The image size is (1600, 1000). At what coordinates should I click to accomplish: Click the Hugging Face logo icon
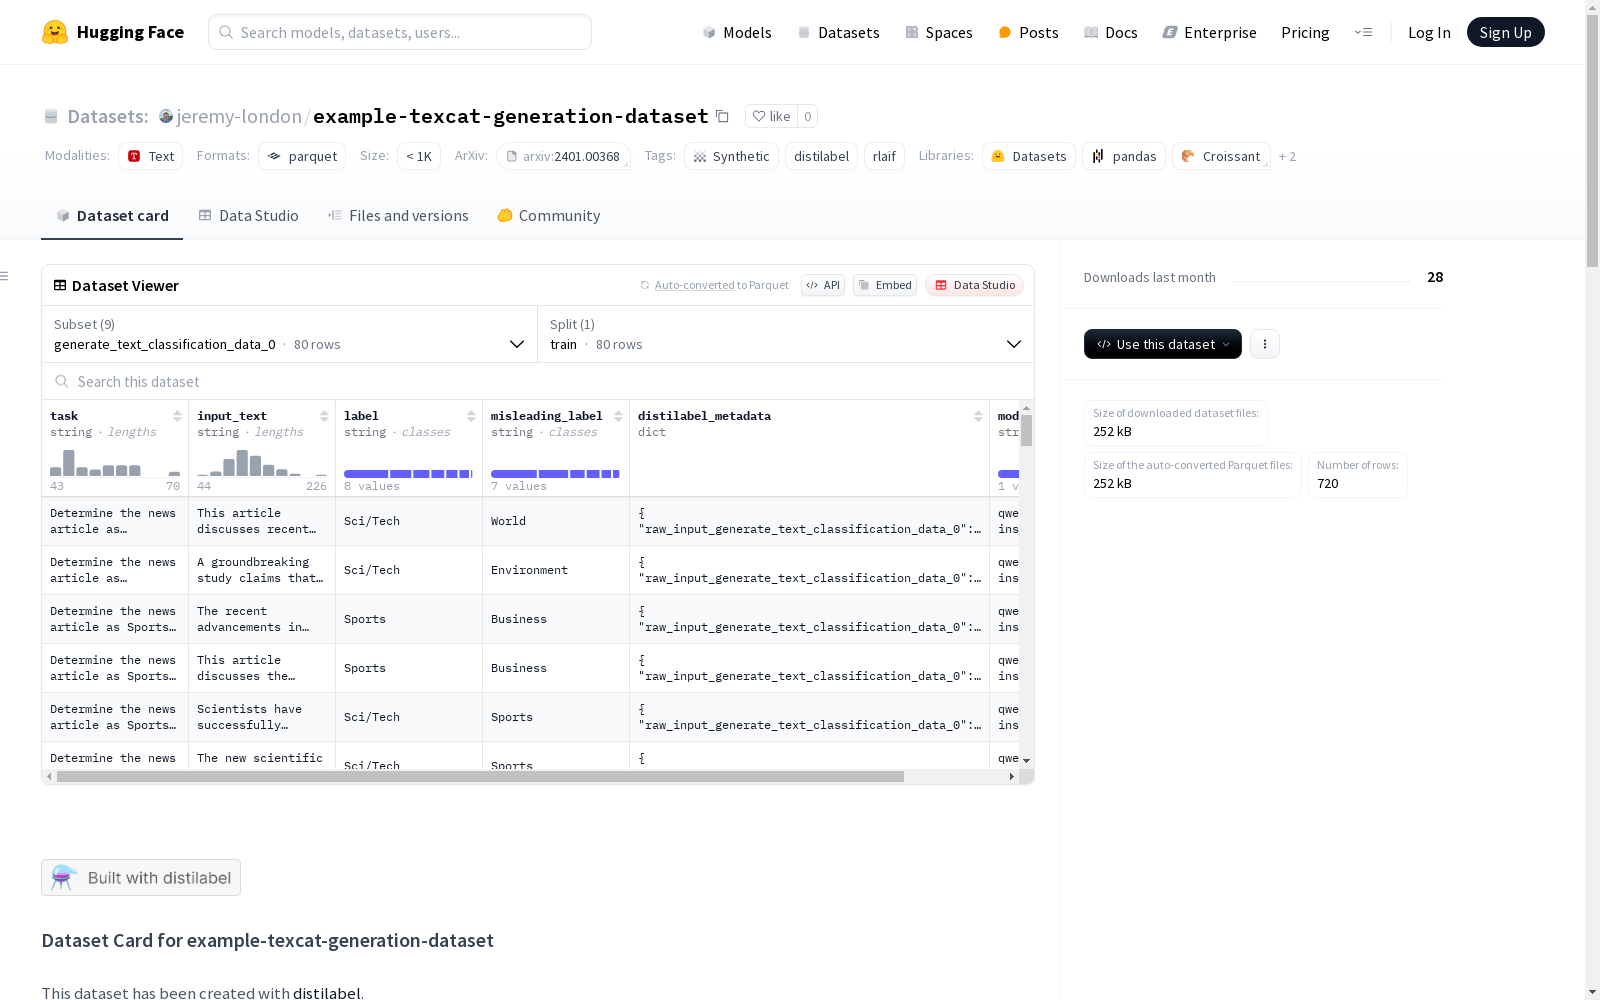(x=55, y=32)
